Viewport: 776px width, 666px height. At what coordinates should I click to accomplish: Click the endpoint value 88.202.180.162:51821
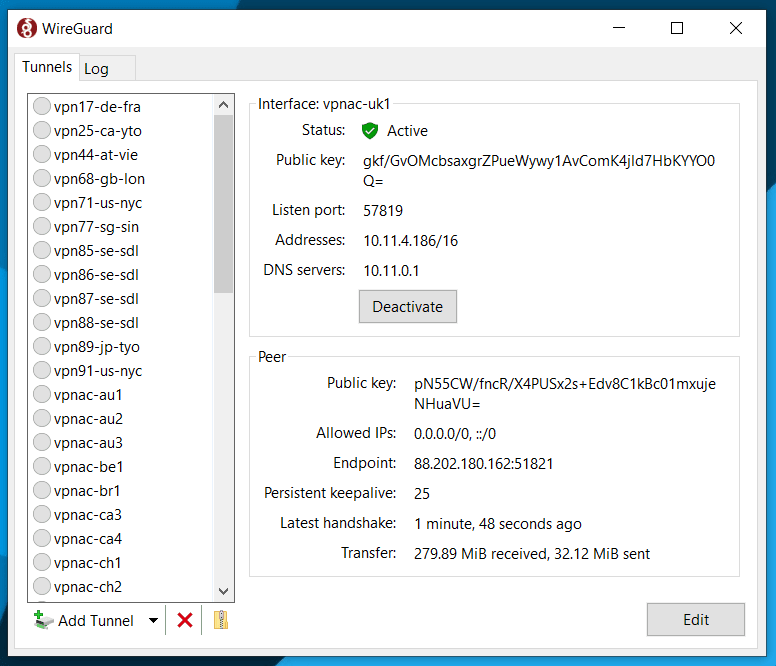click(x=484, y=464)
